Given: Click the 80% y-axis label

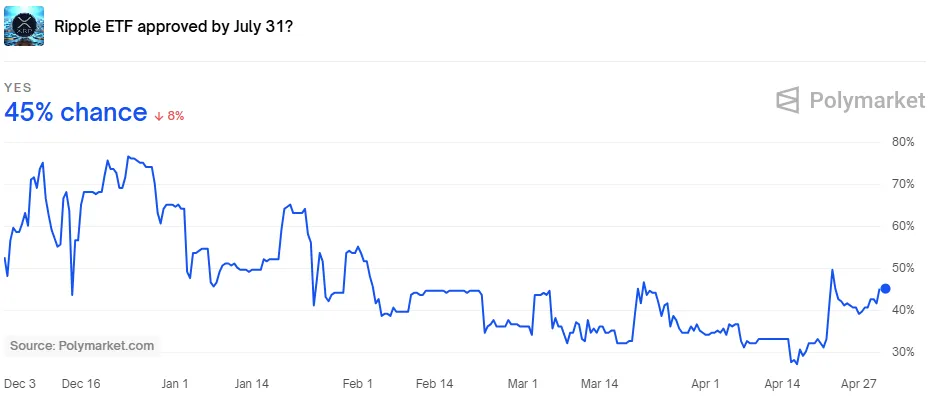Looking at the screenshot, I should coord(903,142).
